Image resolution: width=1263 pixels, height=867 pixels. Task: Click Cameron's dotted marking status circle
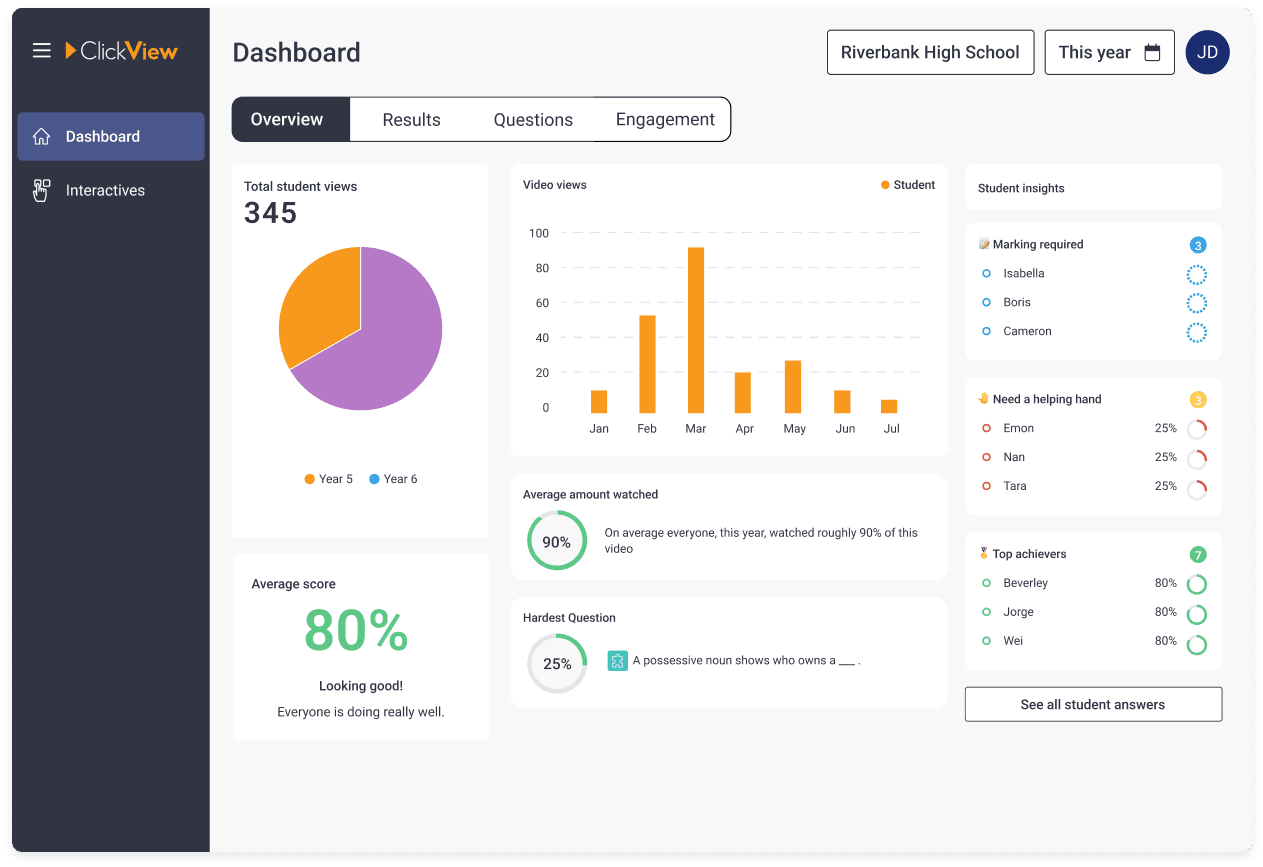(1196, 333)
